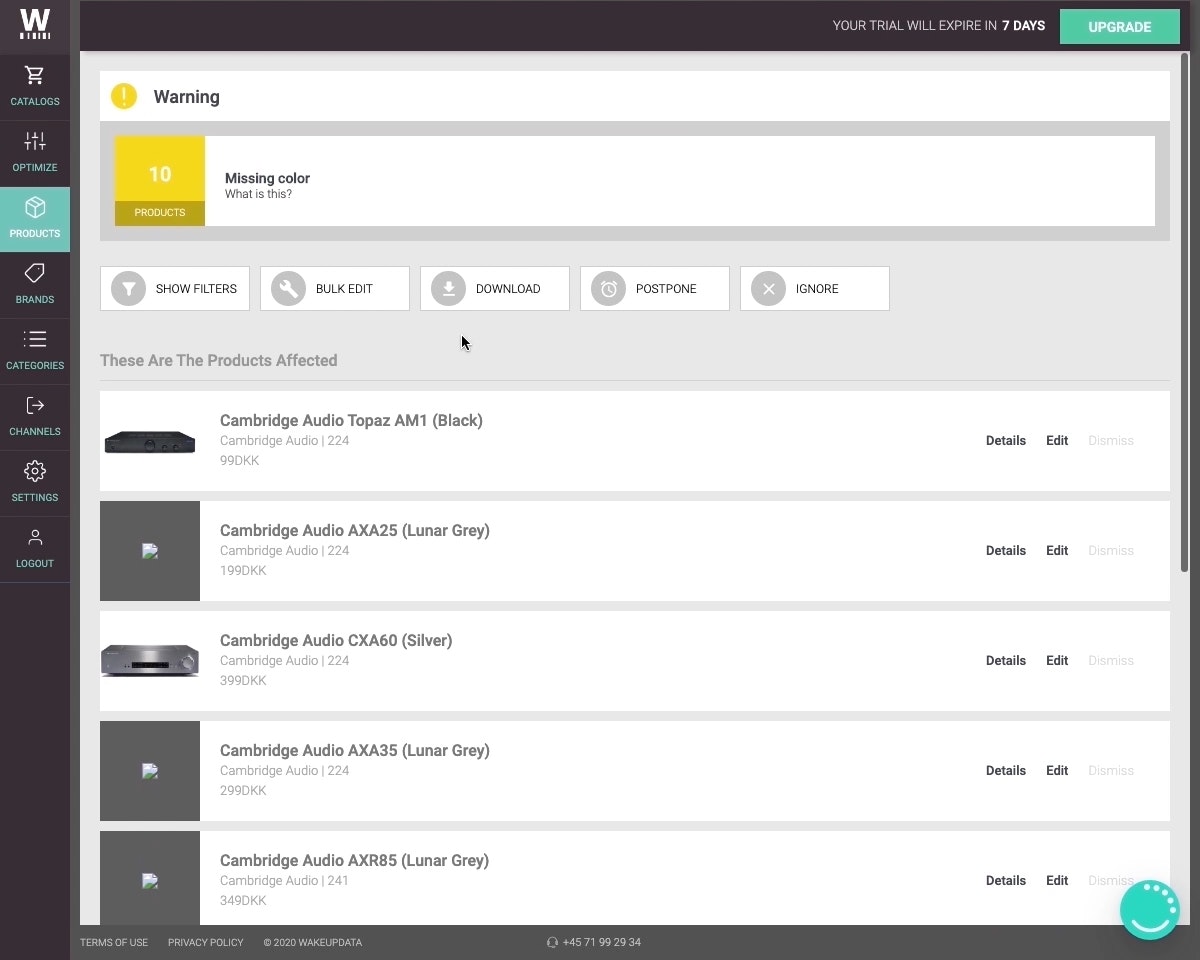Click the AXA25 broken image thumbnail

click(150, 551)
